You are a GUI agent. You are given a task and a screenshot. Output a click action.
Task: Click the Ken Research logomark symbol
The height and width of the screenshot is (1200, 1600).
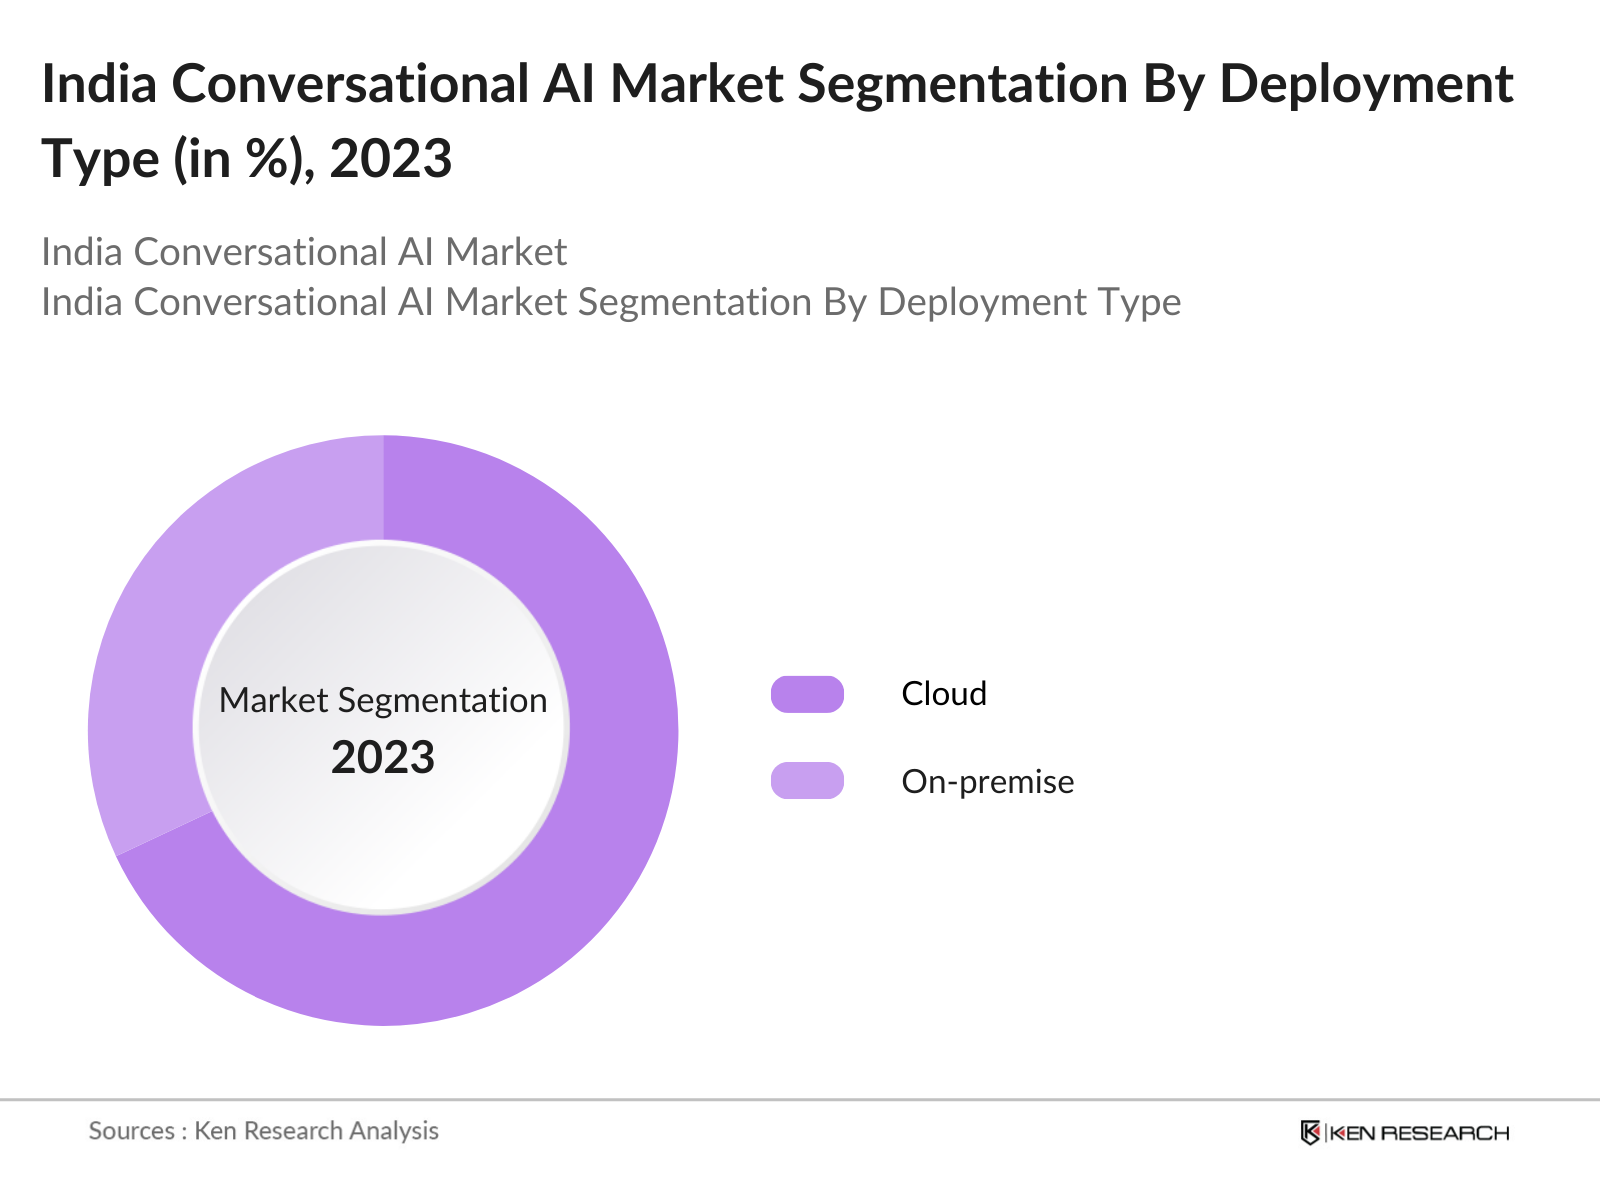[x=1308, y=1131]
